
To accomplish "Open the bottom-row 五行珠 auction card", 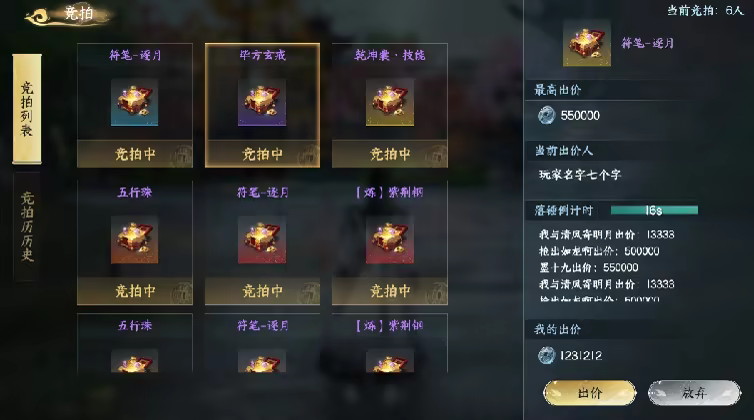I will tap(135, 343).
